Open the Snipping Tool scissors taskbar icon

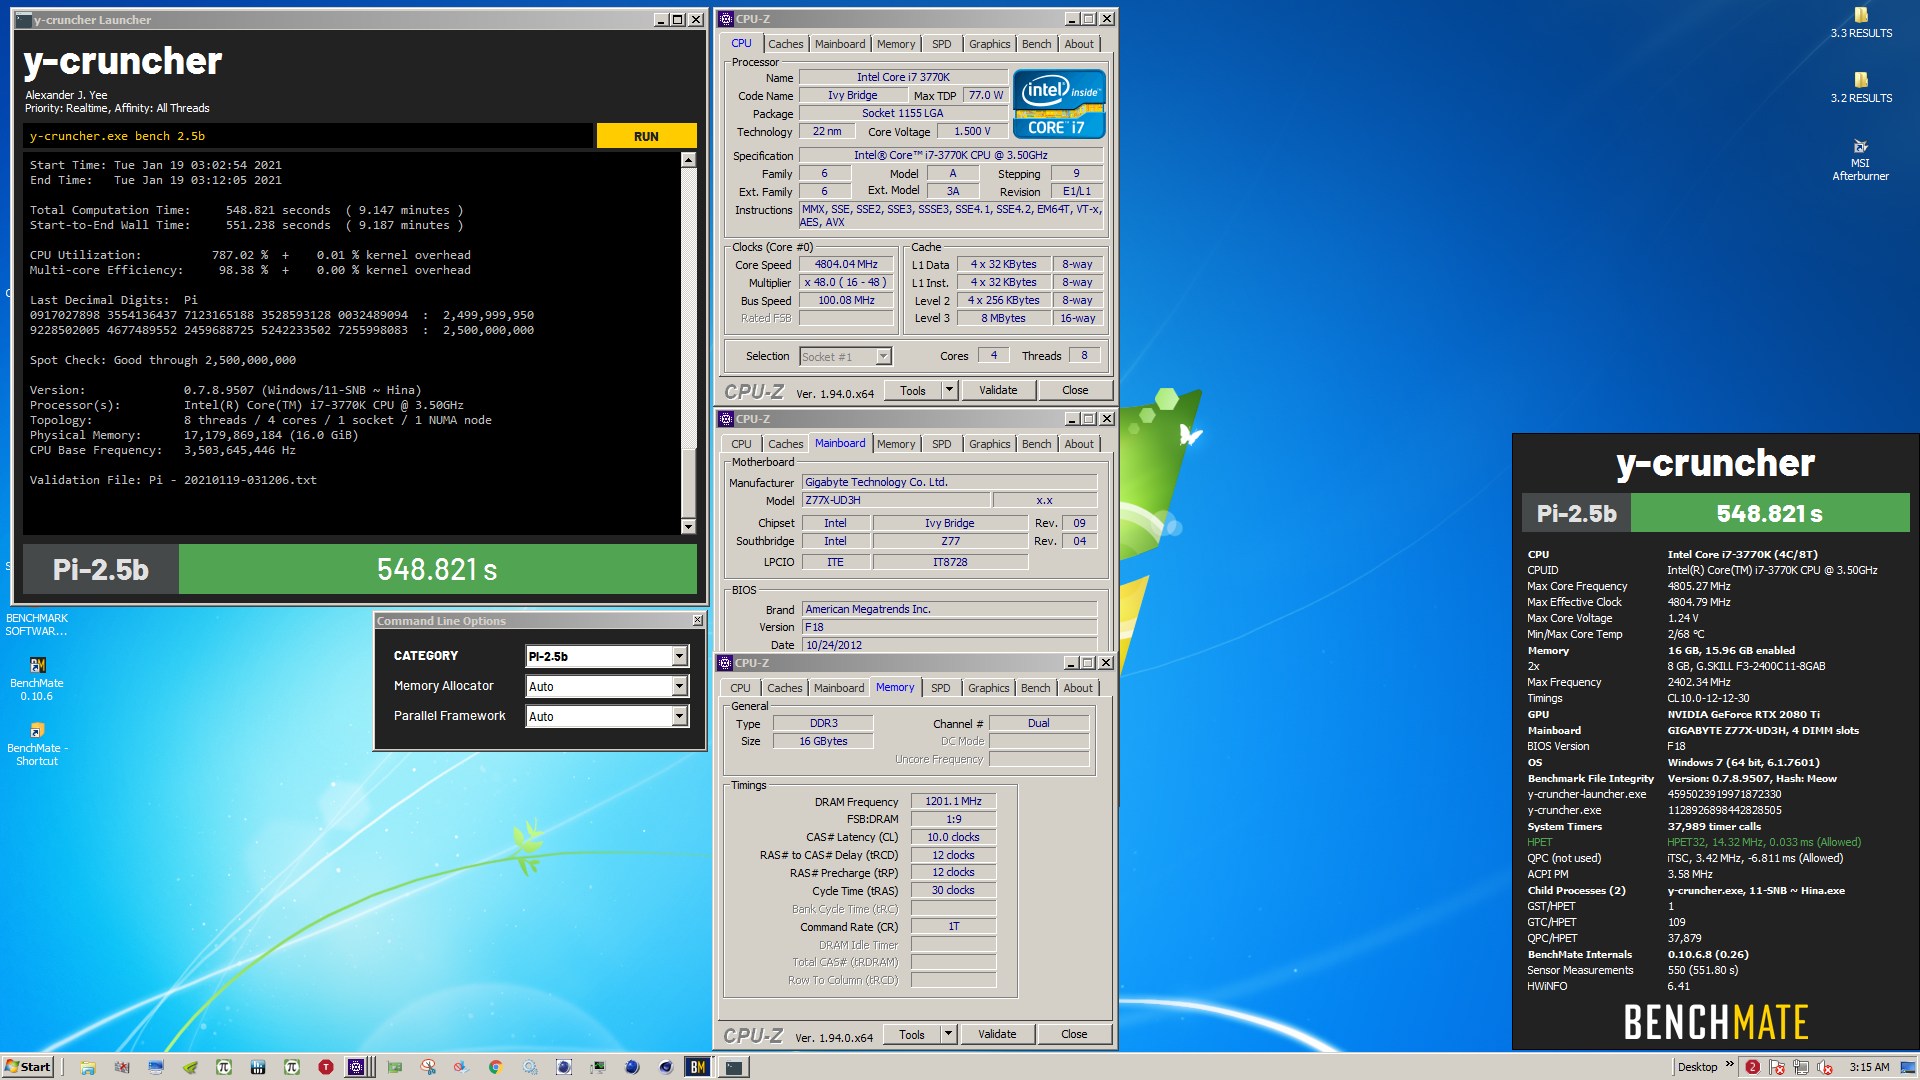pos(428,1067)
